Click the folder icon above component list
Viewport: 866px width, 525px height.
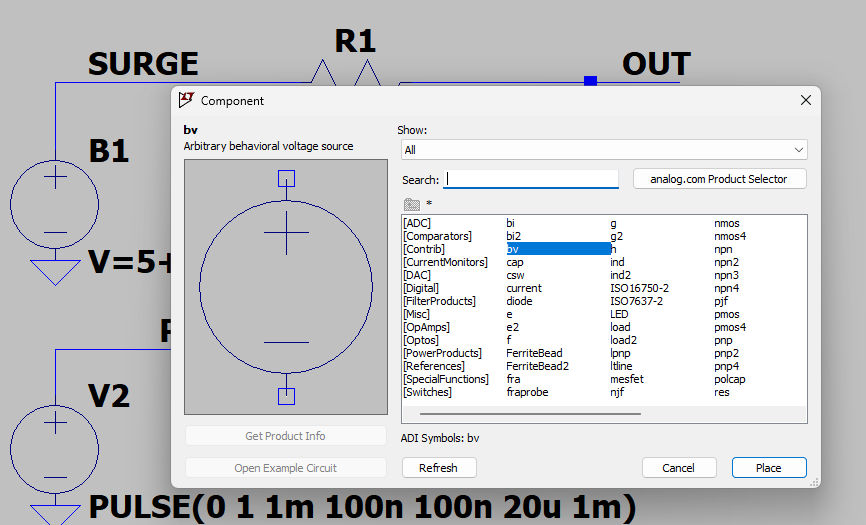tap(411, 204)
